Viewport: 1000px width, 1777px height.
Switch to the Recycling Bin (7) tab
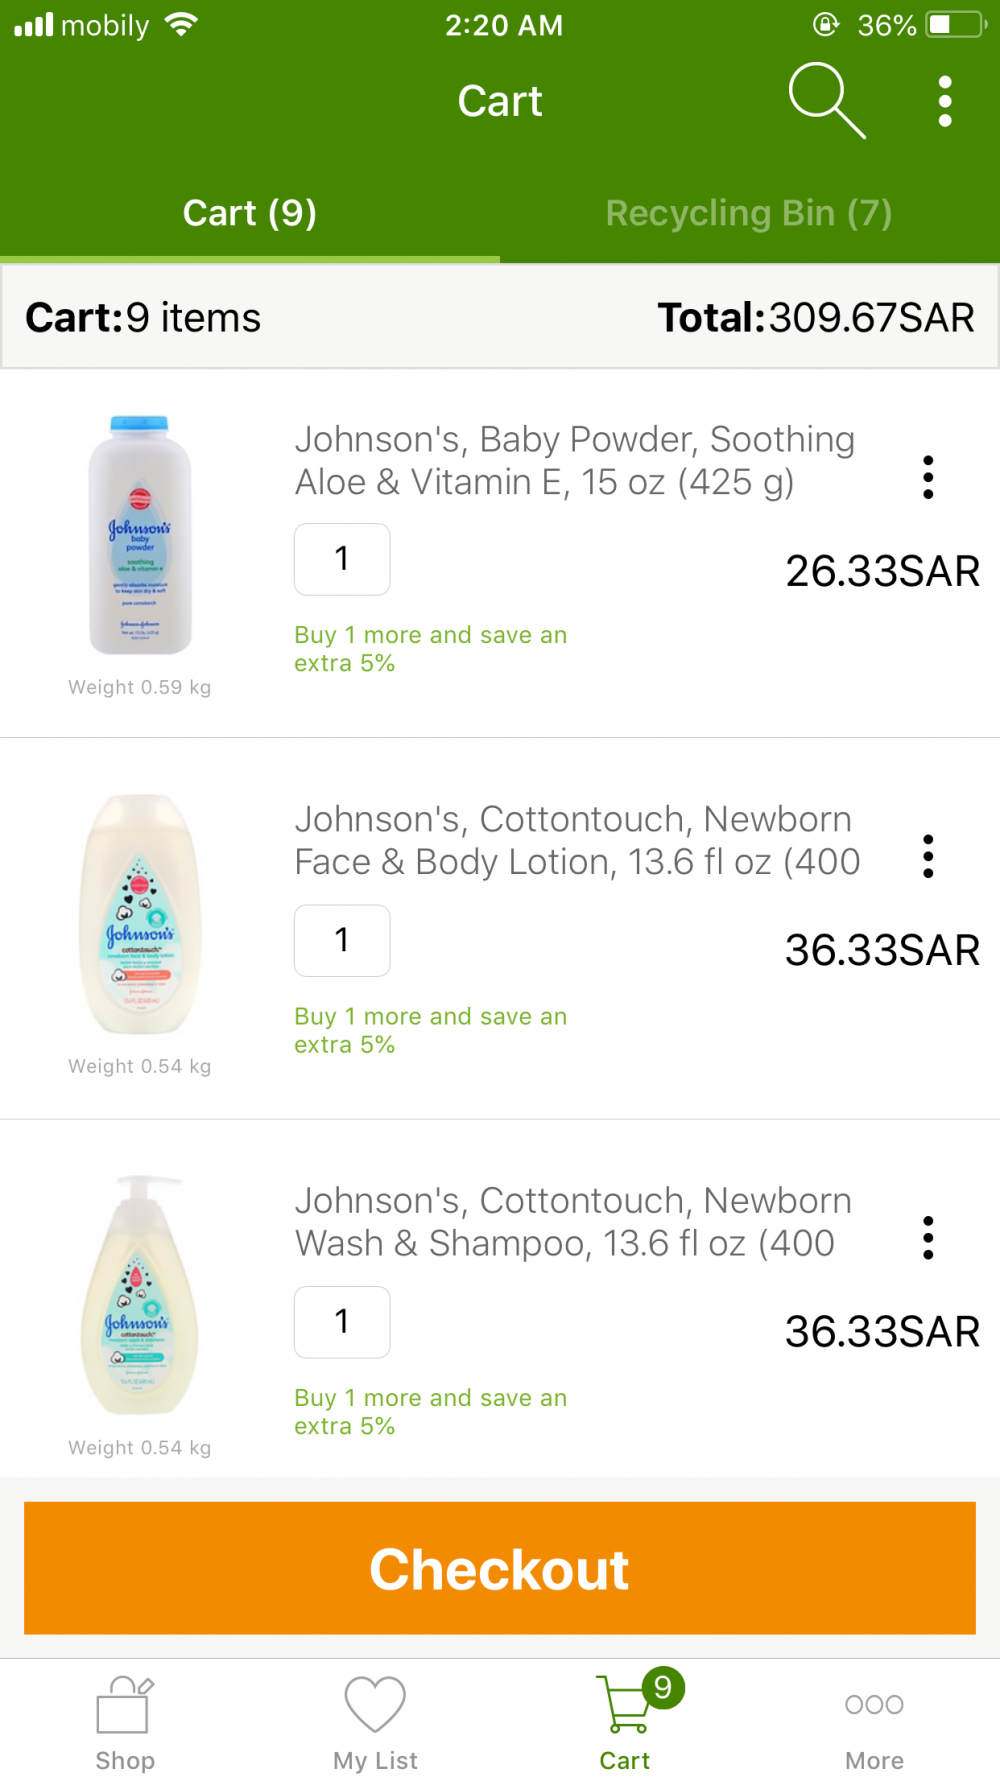[x=748, y=213]
